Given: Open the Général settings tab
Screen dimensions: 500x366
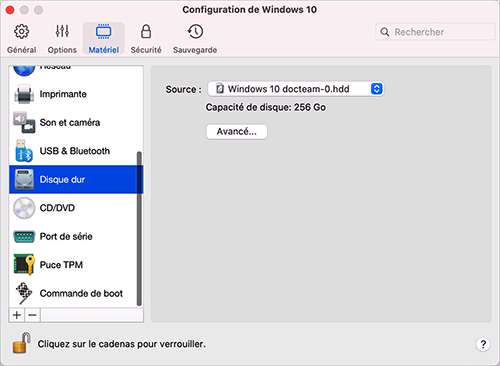Looking at the screenshot, I should point(22,38).
